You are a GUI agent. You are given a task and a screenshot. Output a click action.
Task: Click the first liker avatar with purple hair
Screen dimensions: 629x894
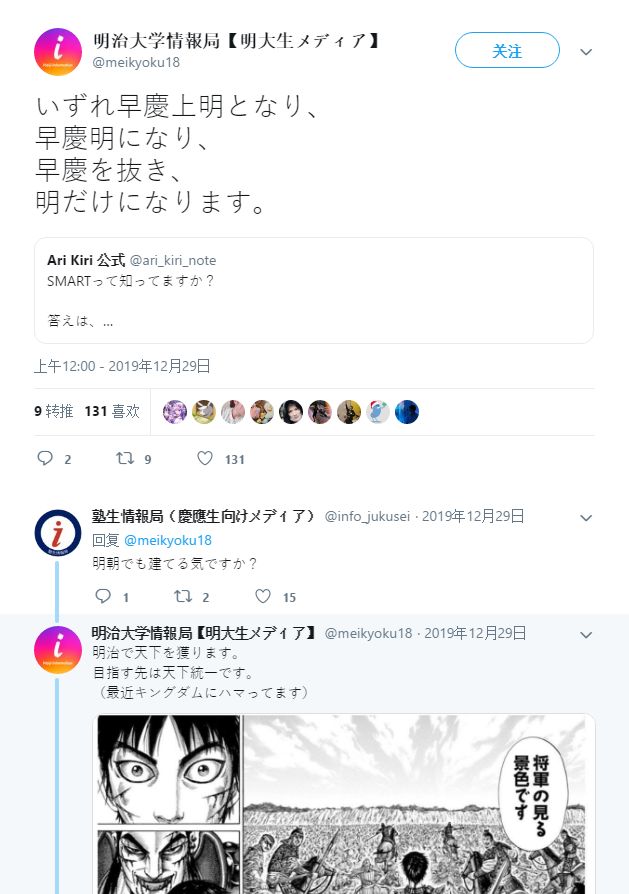(x=175, y=412)
